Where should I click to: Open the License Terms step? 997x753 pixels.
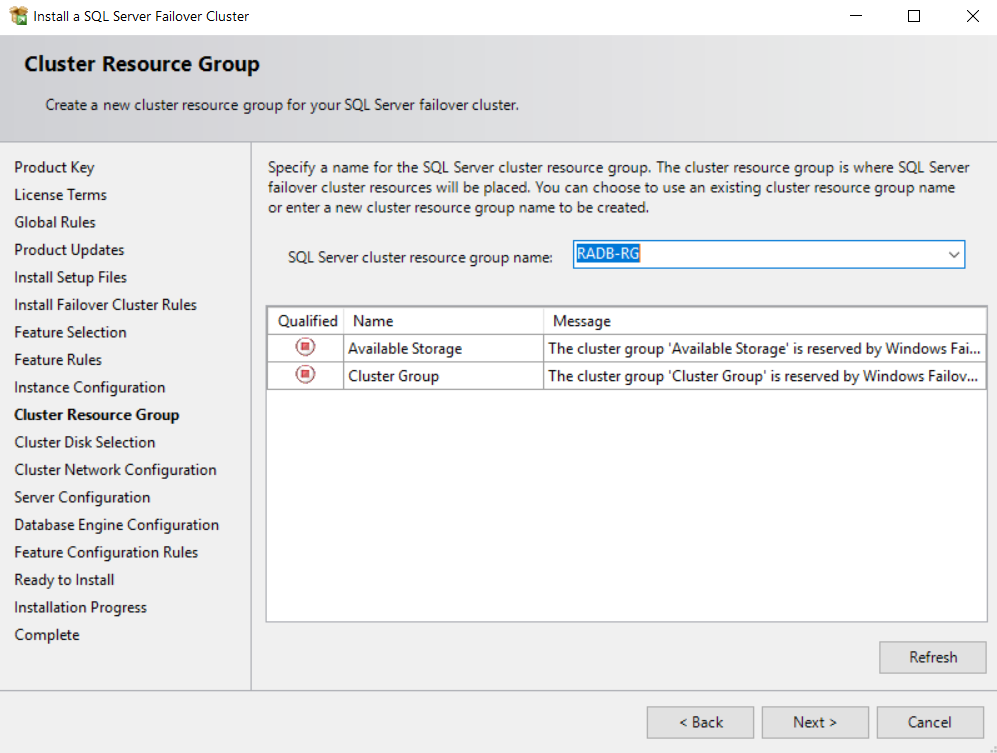(x=60, y=195)
